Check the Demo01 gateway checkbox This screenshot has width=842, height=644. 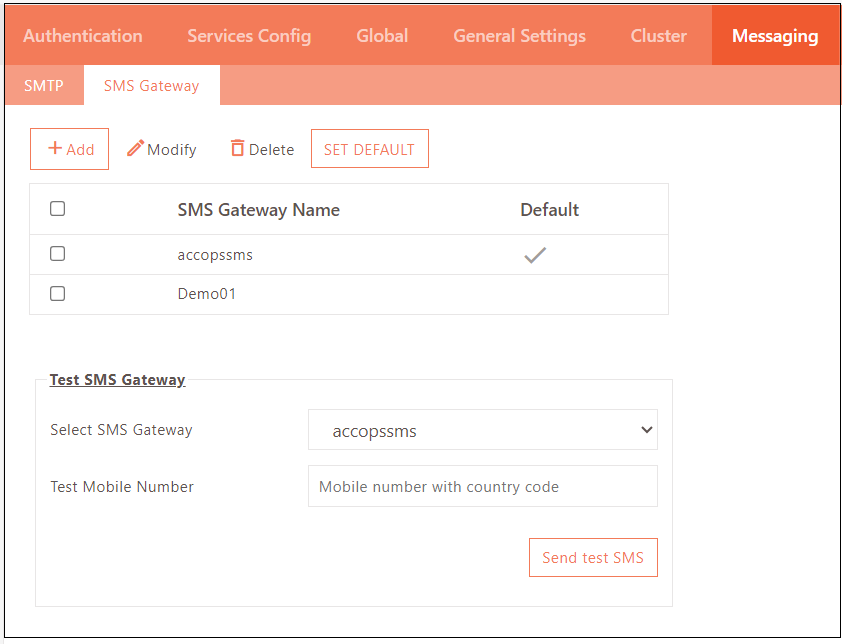(x=57, y=294)
